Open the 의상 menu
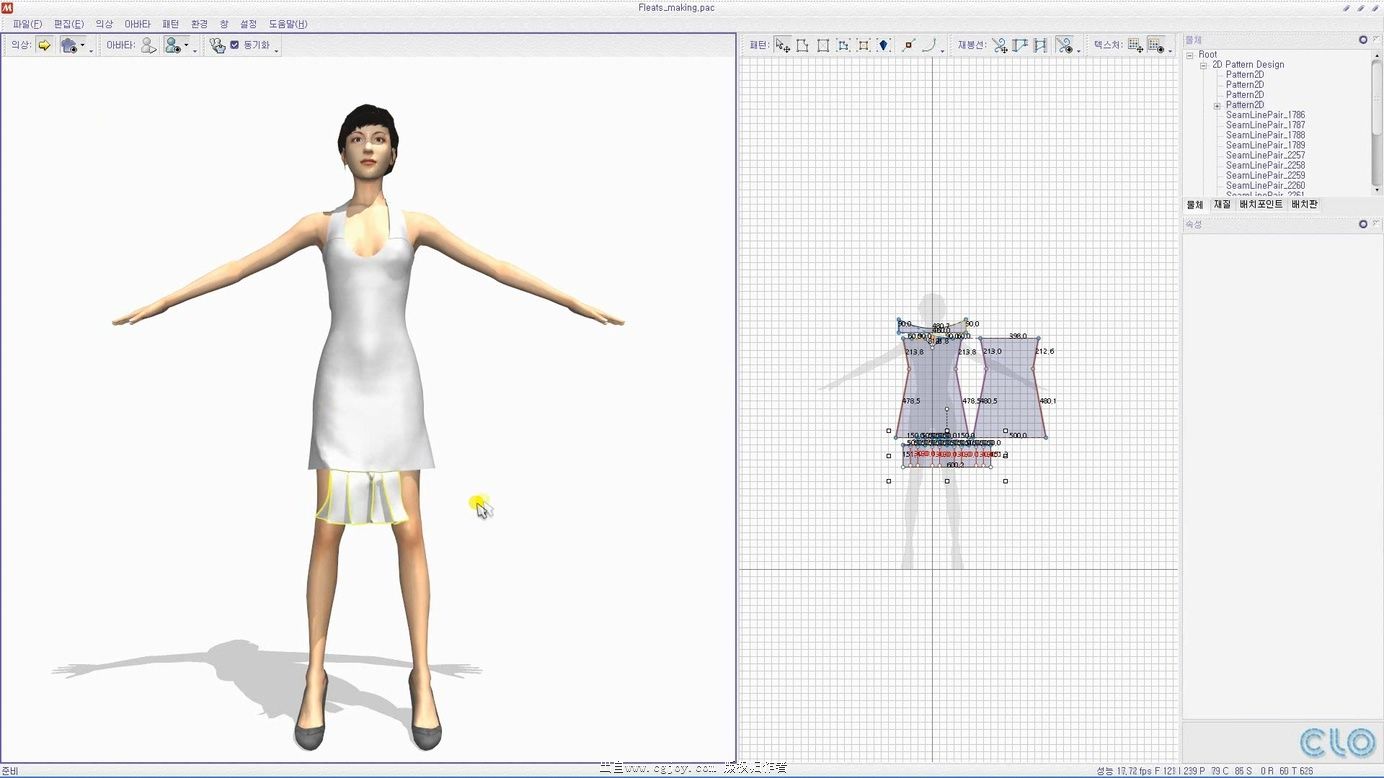The image size is (1384, 778). pyautogui.click(x=104, y=23)
